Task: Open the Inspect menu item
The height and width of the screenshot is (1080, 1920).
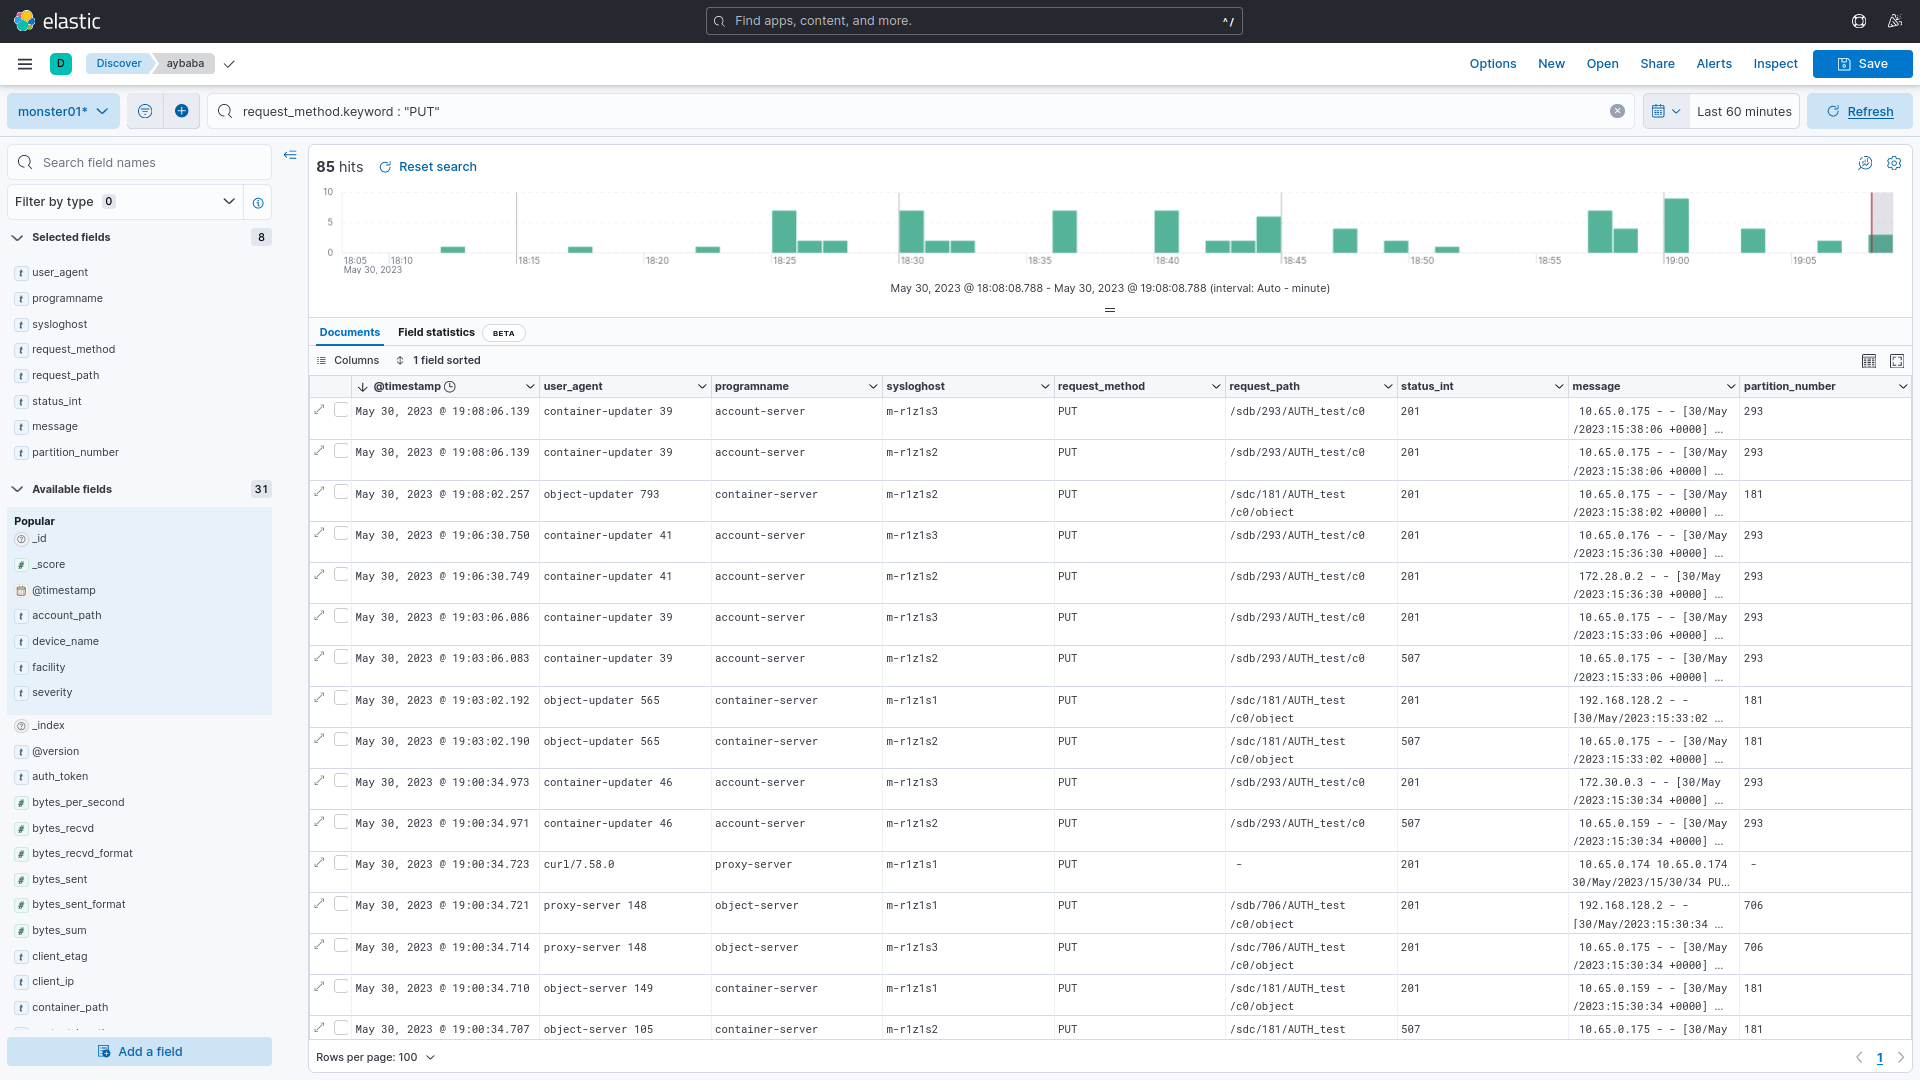Action: tap(1775, 64)
